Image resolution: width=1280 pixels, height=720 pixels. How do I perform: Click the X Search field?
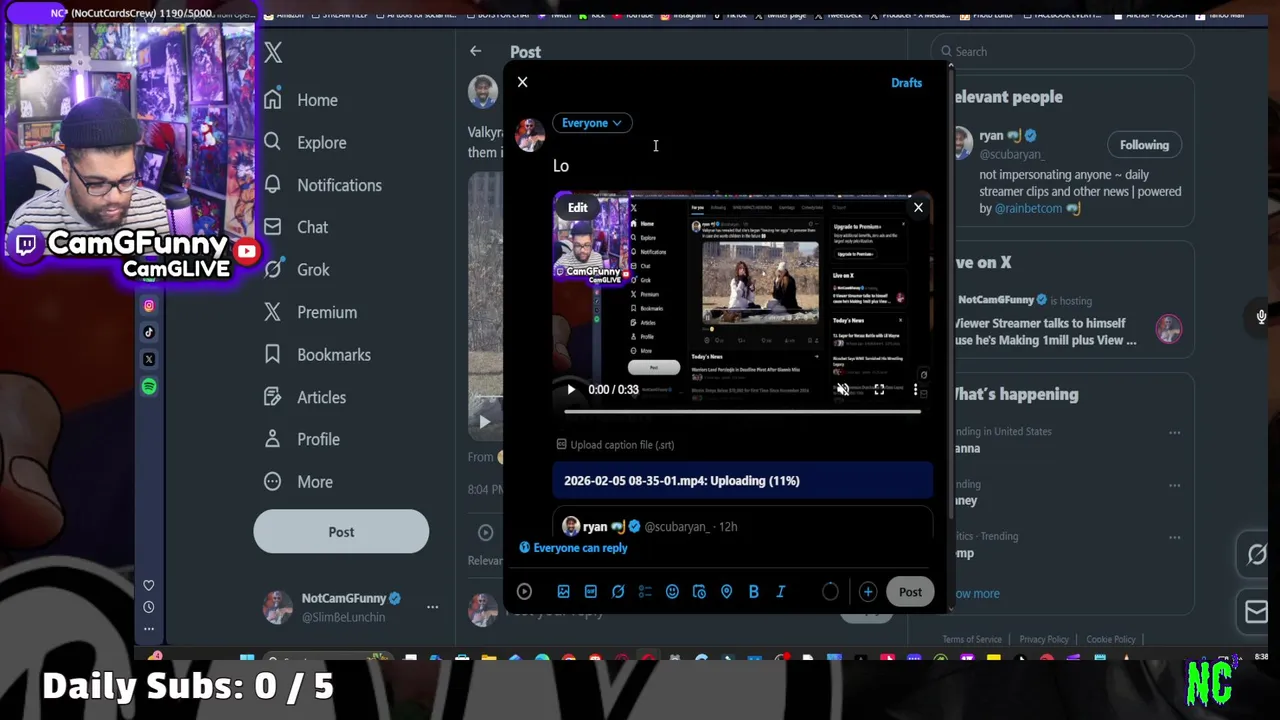pyautogui.click(x=1062, y=52)
